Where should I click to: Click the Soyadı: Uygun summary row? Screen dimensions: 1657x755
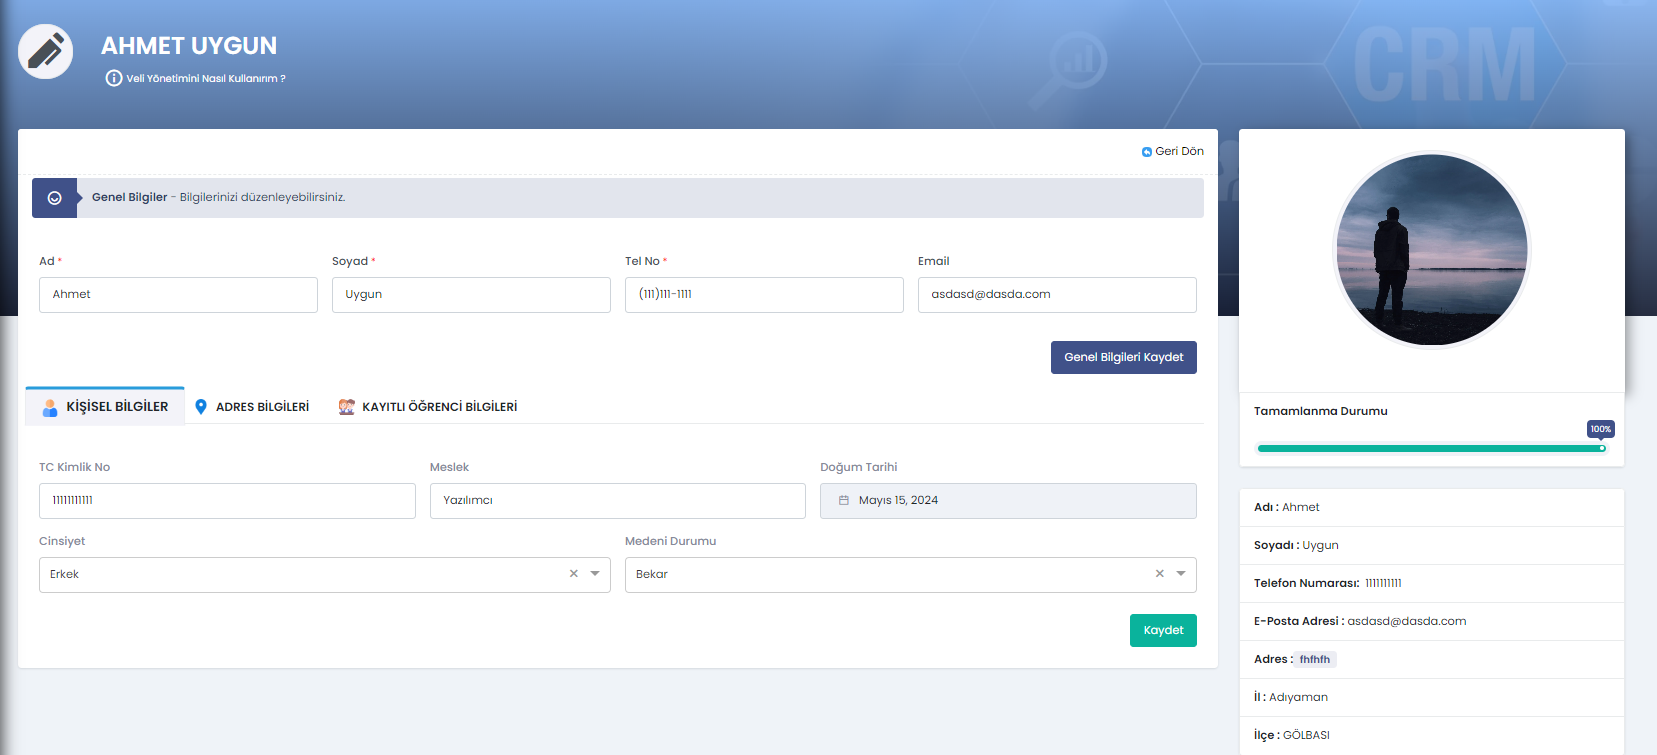point(1432,546)
